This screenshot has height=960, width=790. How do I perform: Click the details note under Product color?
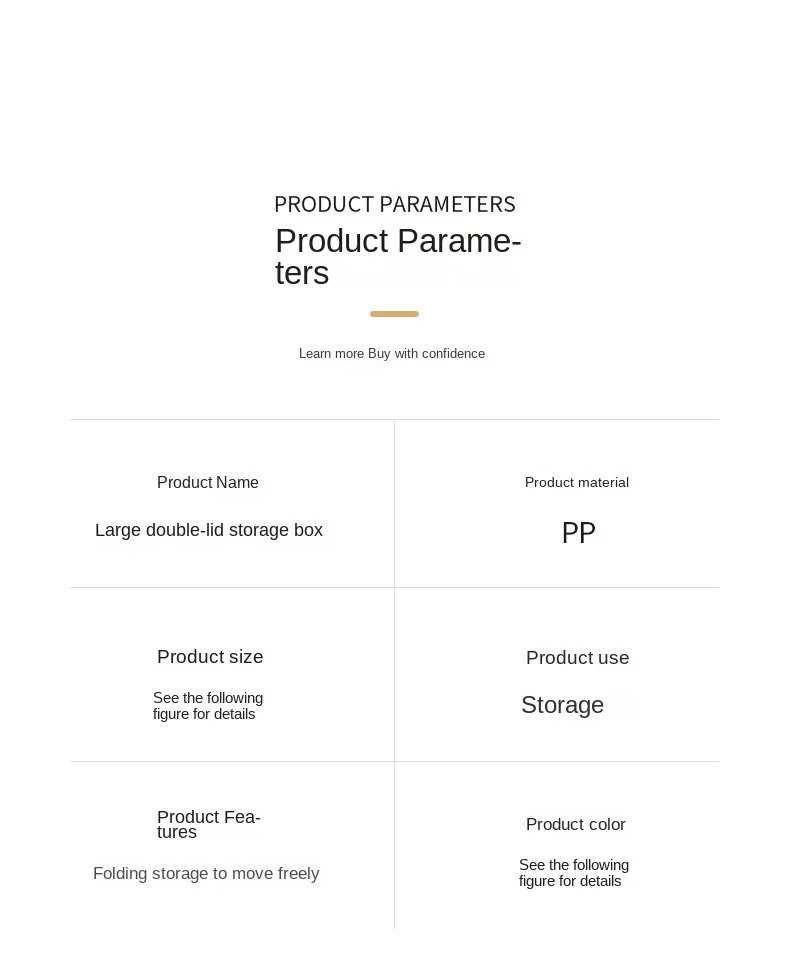coord(574,873)
